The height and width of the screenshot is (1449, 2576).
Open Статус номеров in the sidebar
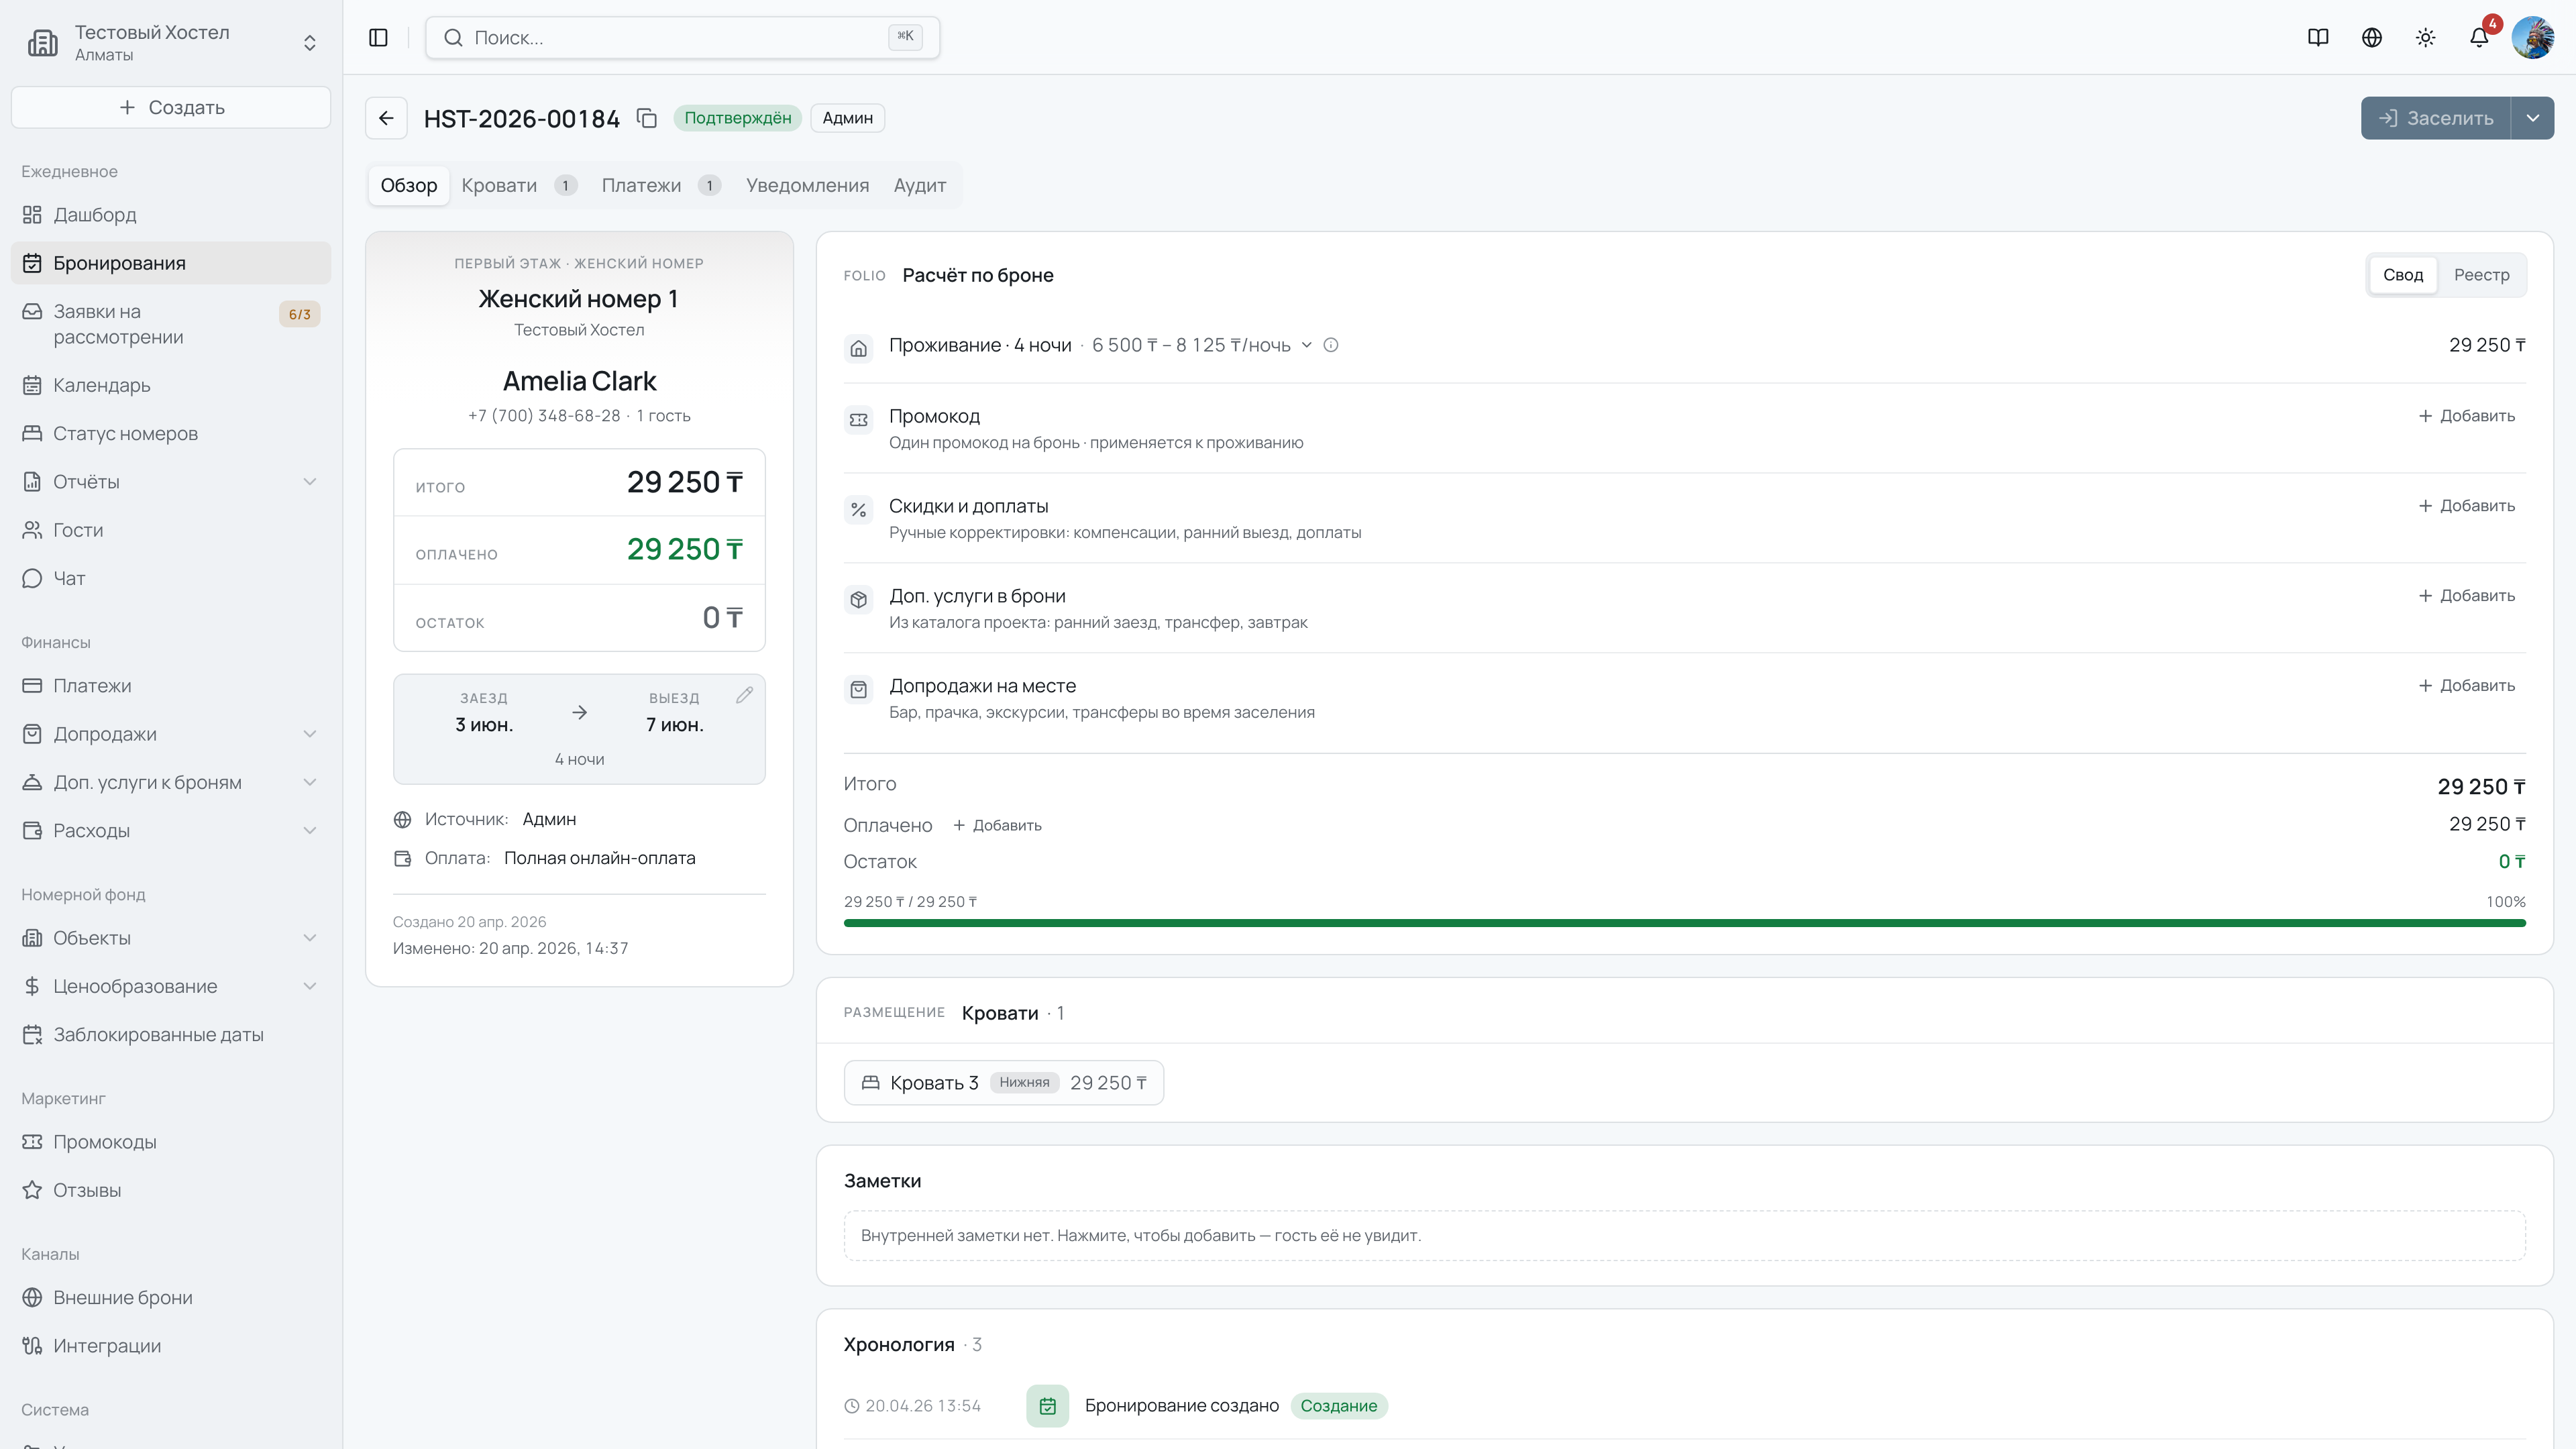171,433
